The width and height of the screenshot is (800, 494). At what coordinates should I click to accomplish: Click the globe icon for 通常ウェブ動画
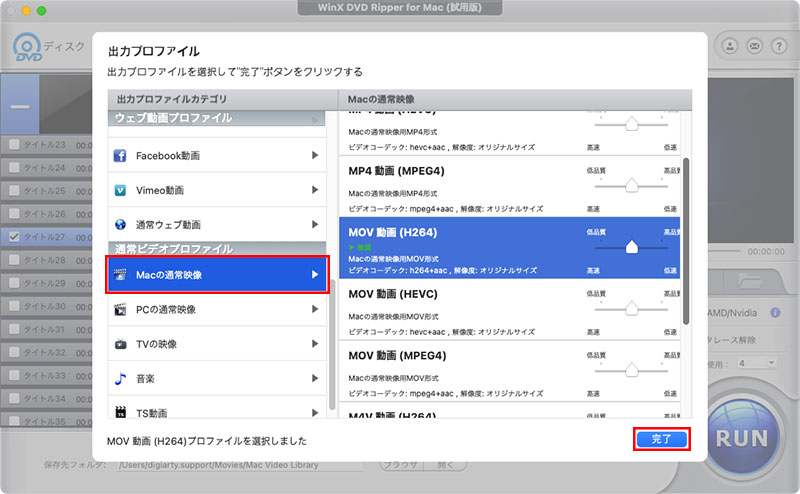point(120,225)
